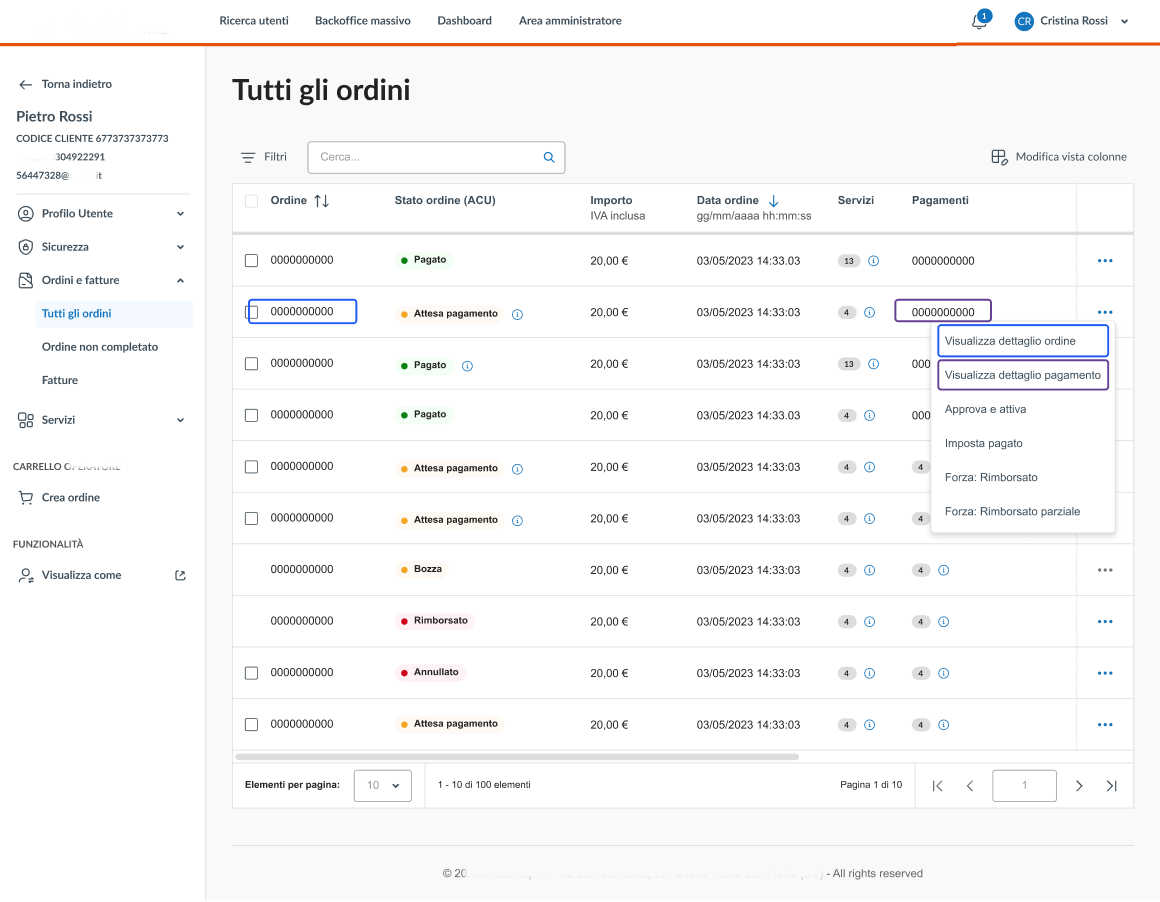Check the first Pagato order row checkbox

251,261
